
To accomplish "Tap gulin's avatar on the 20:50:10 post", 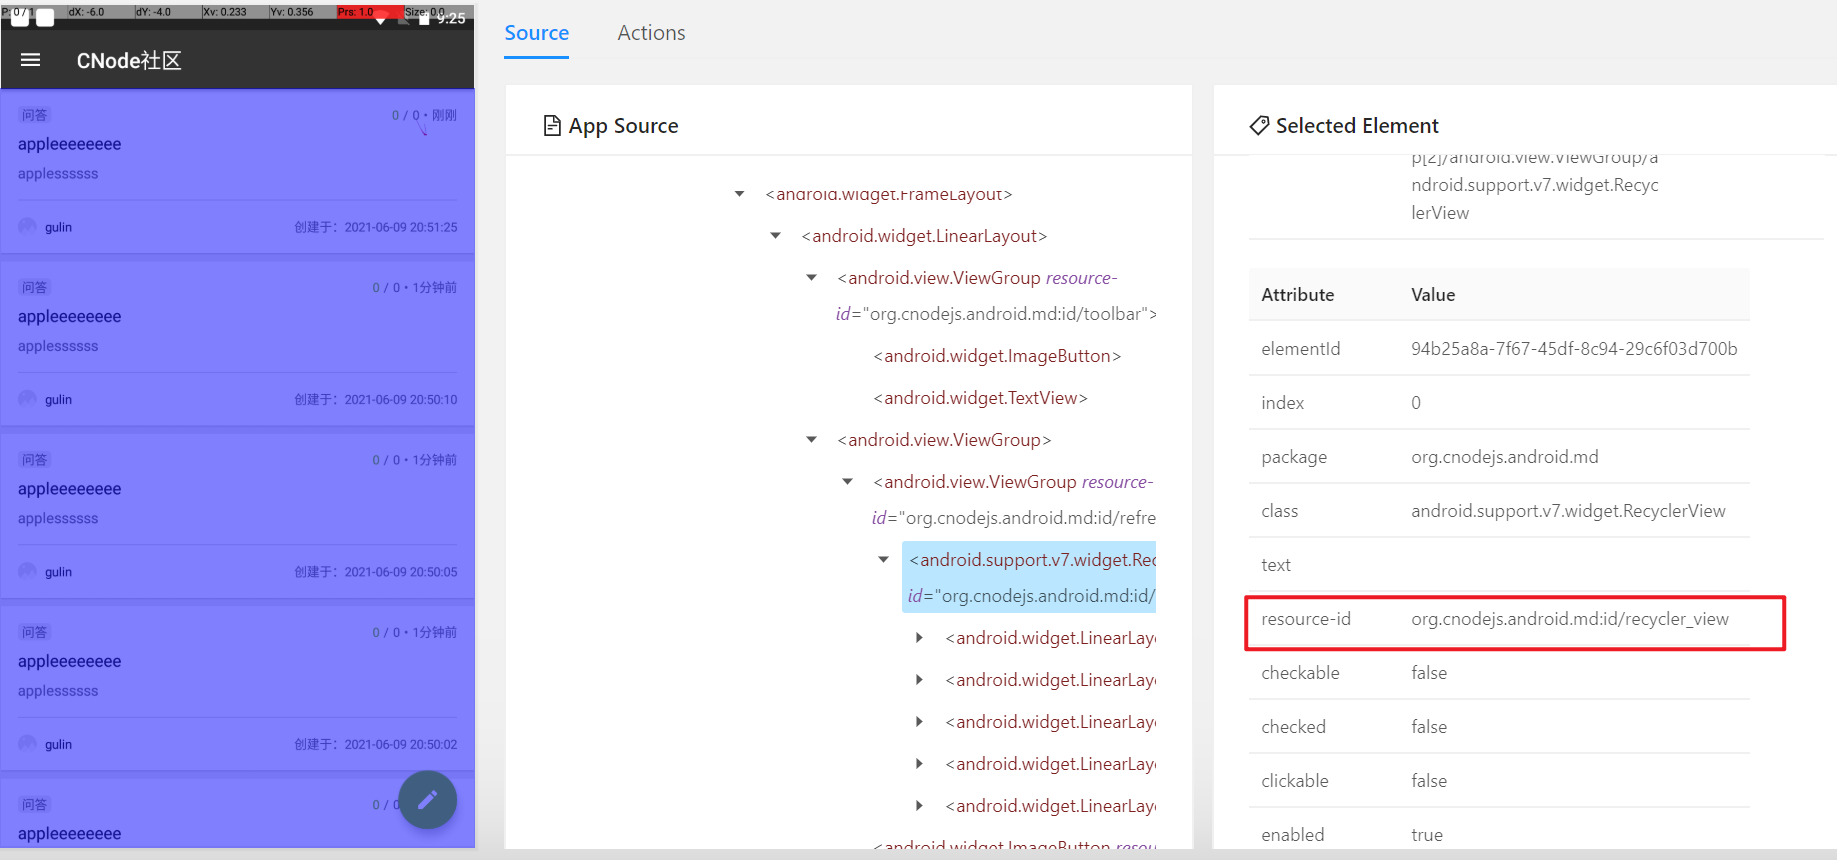I will click(28, 399).
